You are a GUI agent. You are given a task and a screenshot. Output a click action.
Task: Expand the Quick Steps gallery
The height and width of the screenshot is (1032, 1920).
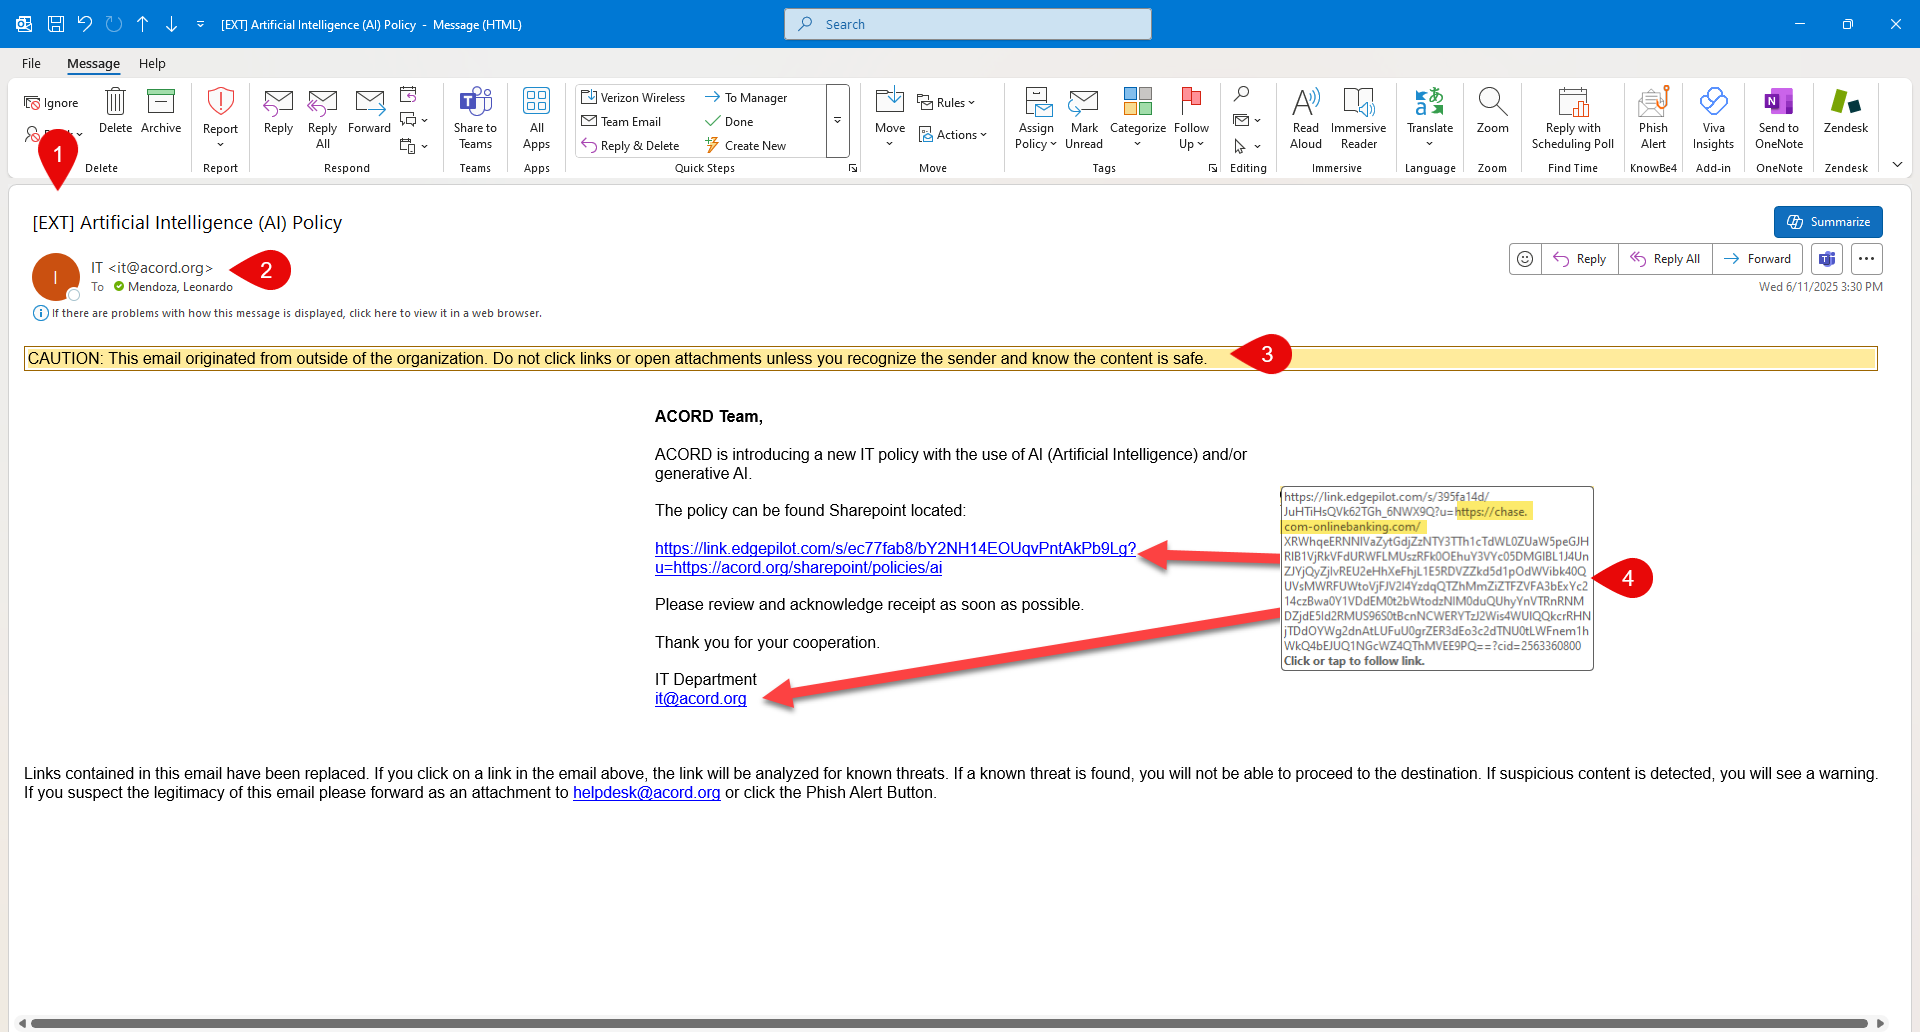click(x=838, y=120)
